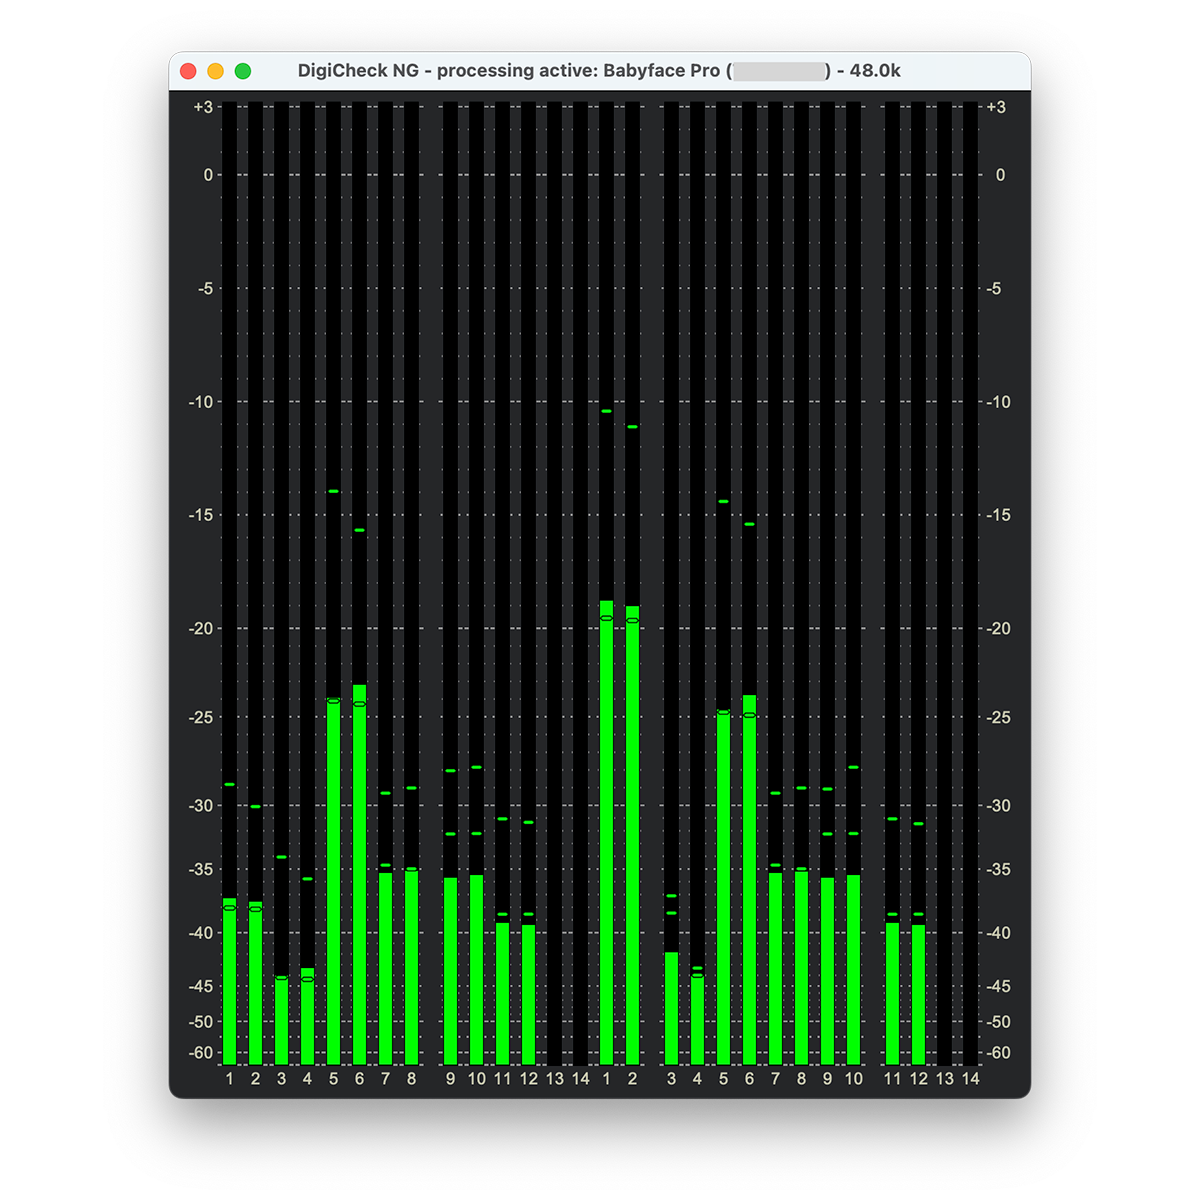Select channel 5 meter bar in the left group
This screenshot has width=1200, height=1200.
coord(333,880)
